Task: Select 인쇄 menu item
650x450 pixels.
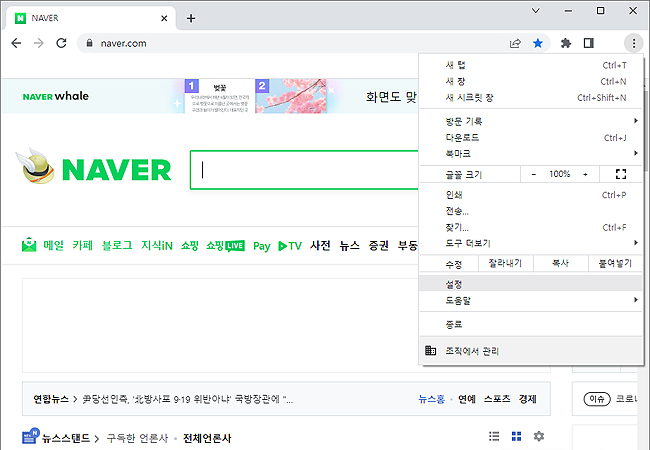Action: click(x=531, y=195)
